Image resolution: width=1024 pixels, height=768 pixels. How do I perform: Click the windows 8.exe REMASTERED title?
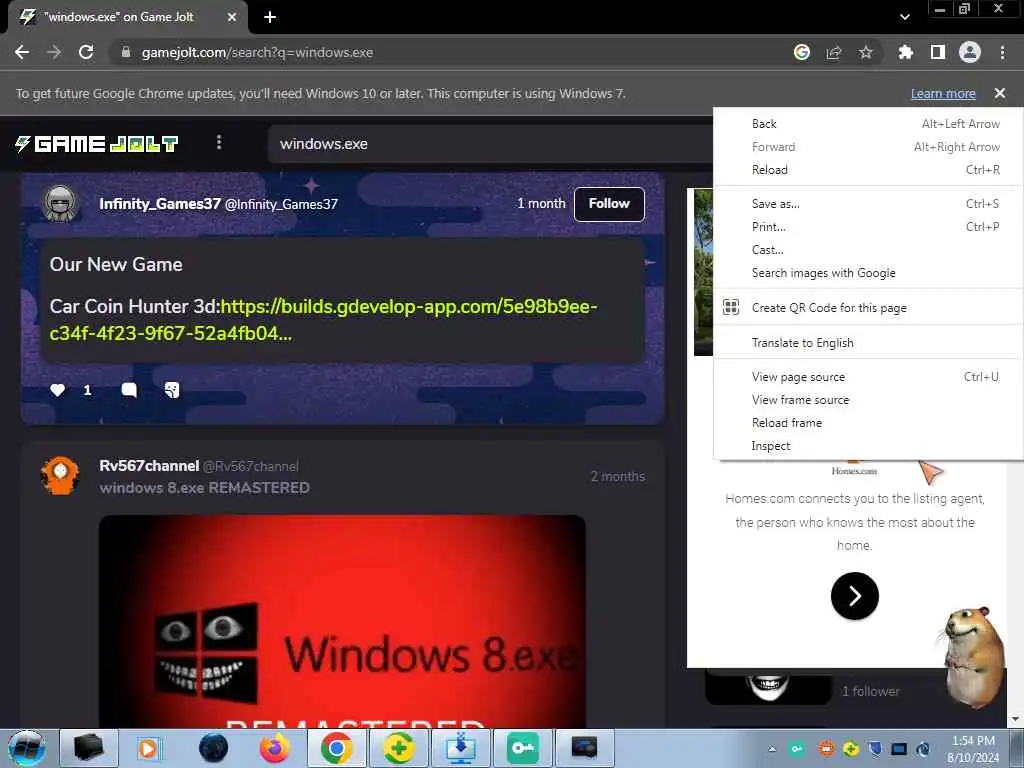pyautogui.click(x=204, y=488)
